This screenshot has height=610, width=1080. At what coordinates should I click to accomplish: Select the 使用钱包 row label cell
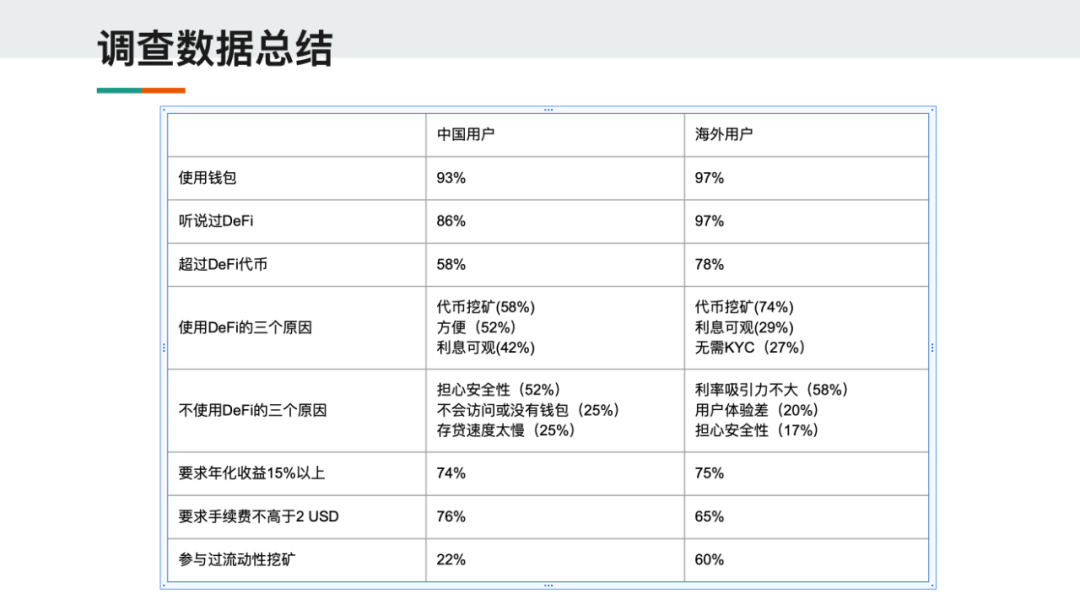click(297, 178)
